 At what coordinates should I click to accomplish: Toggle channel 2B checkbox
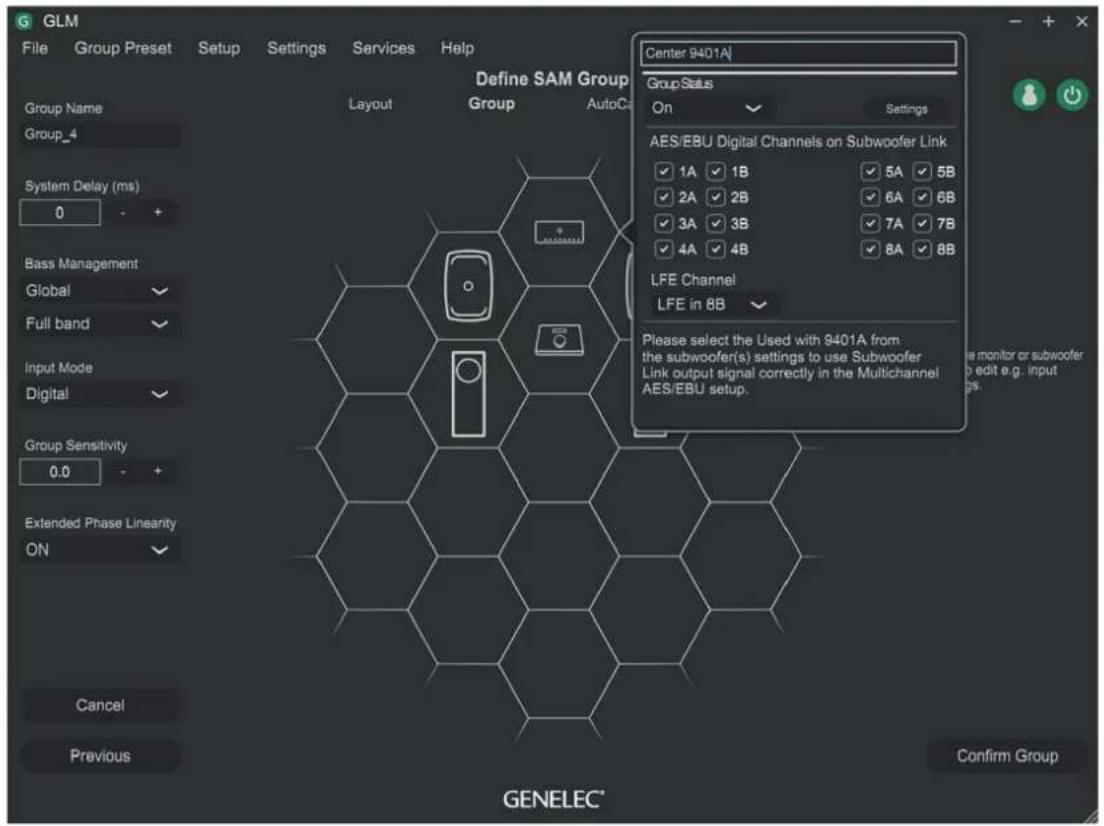pos(716,197)
